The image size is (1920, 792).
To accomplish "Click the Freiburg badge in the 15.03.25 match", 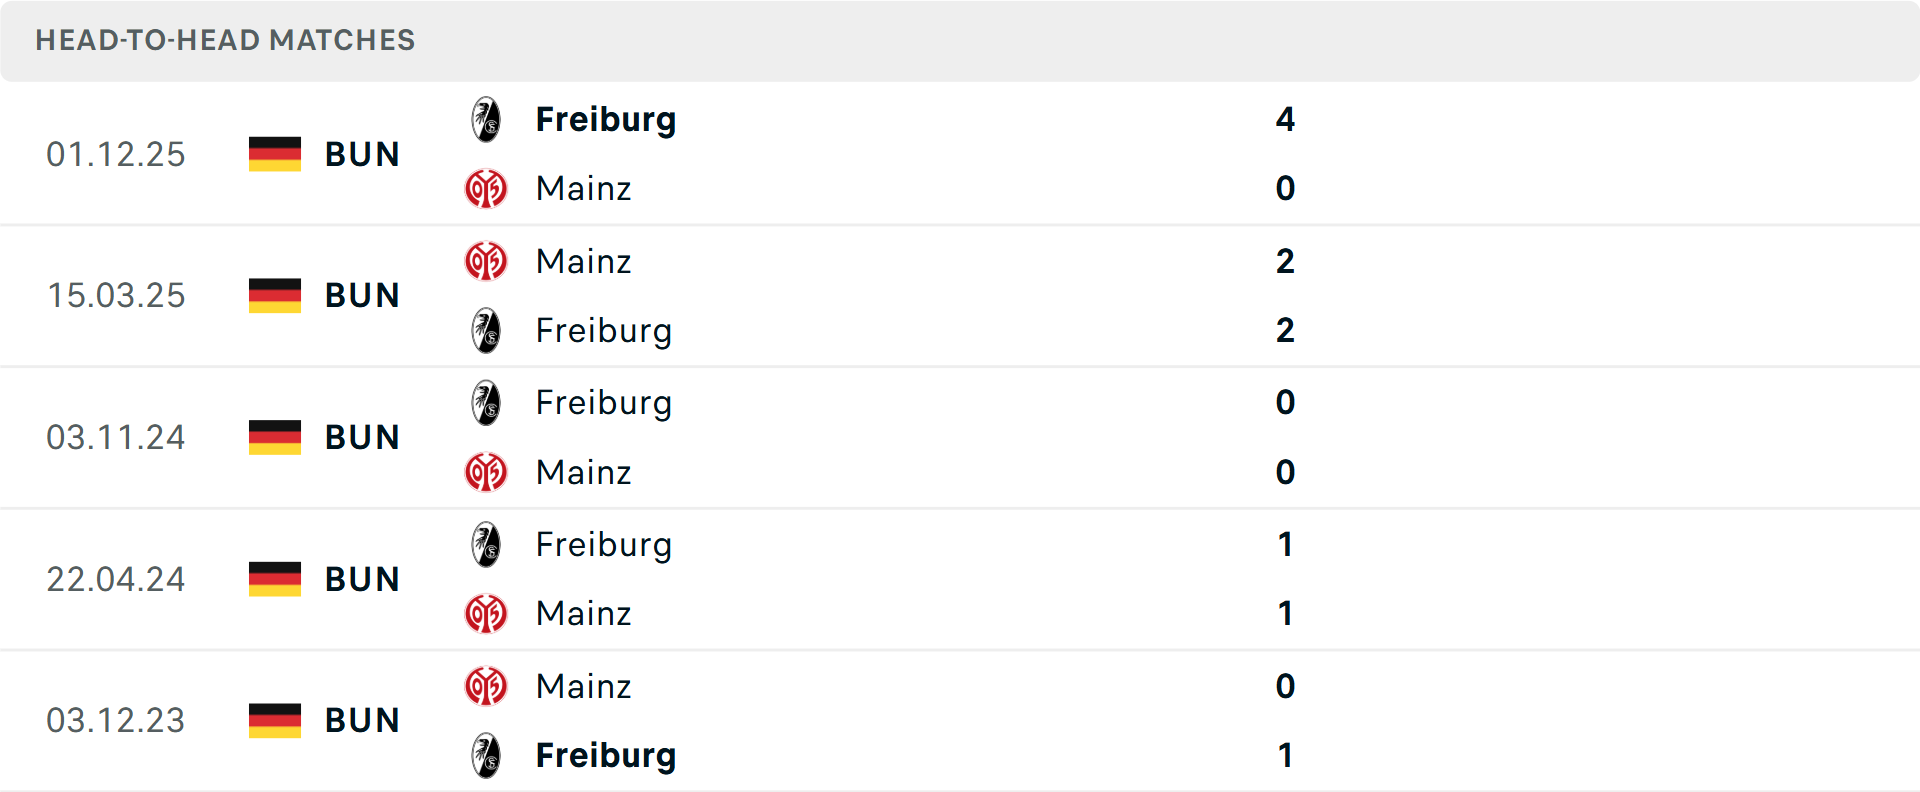I will (x=487, y=330).
